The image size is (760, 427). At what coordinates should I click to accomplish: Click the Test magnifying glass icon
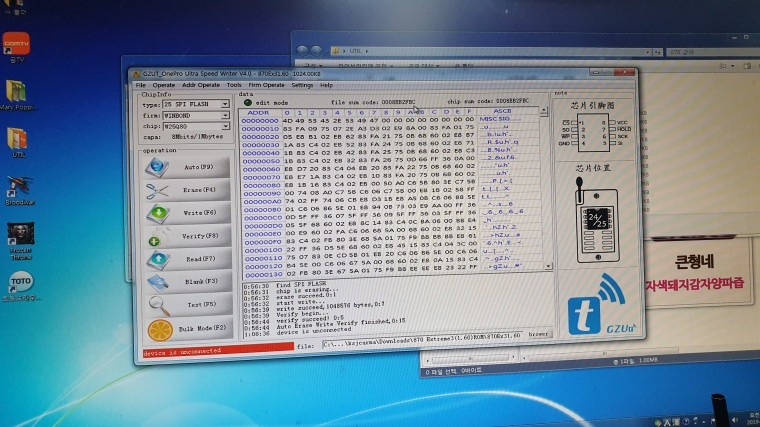pos(159,305)
